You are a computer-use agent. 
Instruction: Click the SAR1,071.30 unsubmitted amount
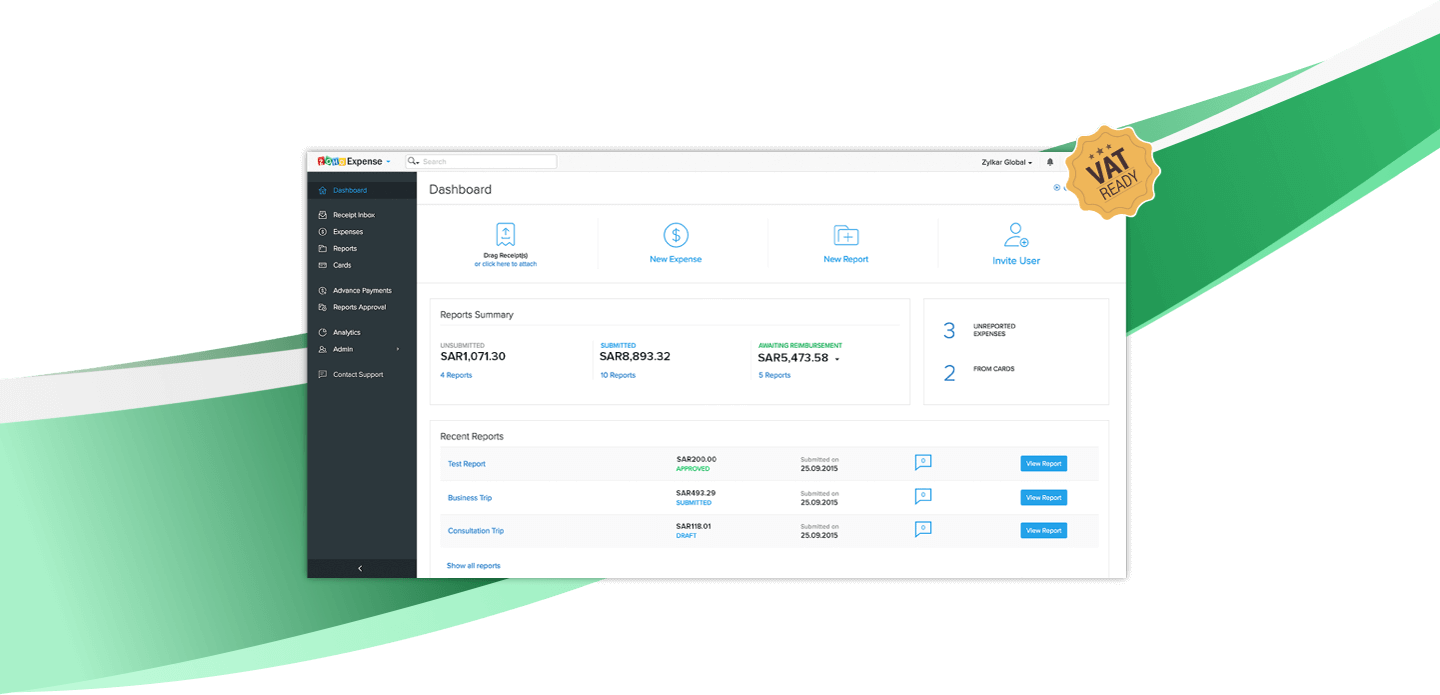pyautogui.click(x=473, y=357)
